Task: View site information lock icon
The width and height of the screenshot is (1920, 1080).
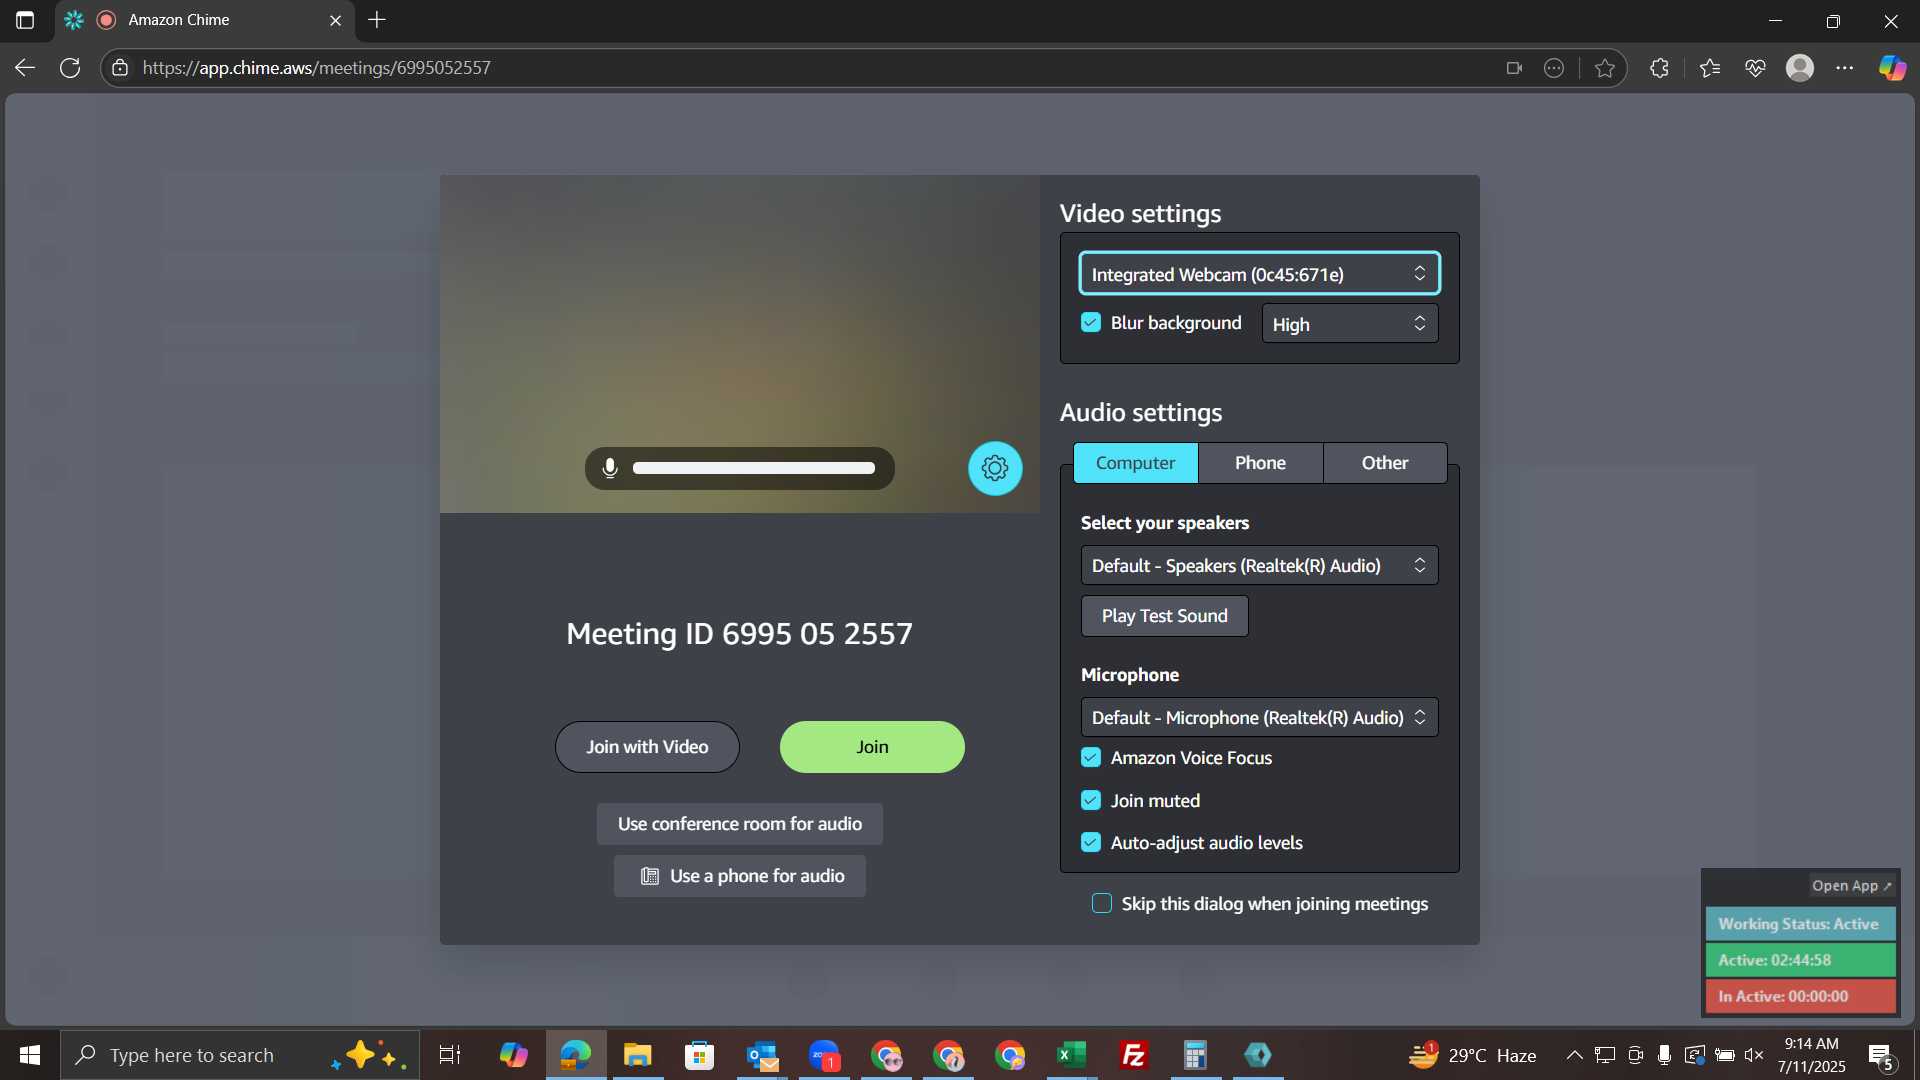Action: (120, 67)
